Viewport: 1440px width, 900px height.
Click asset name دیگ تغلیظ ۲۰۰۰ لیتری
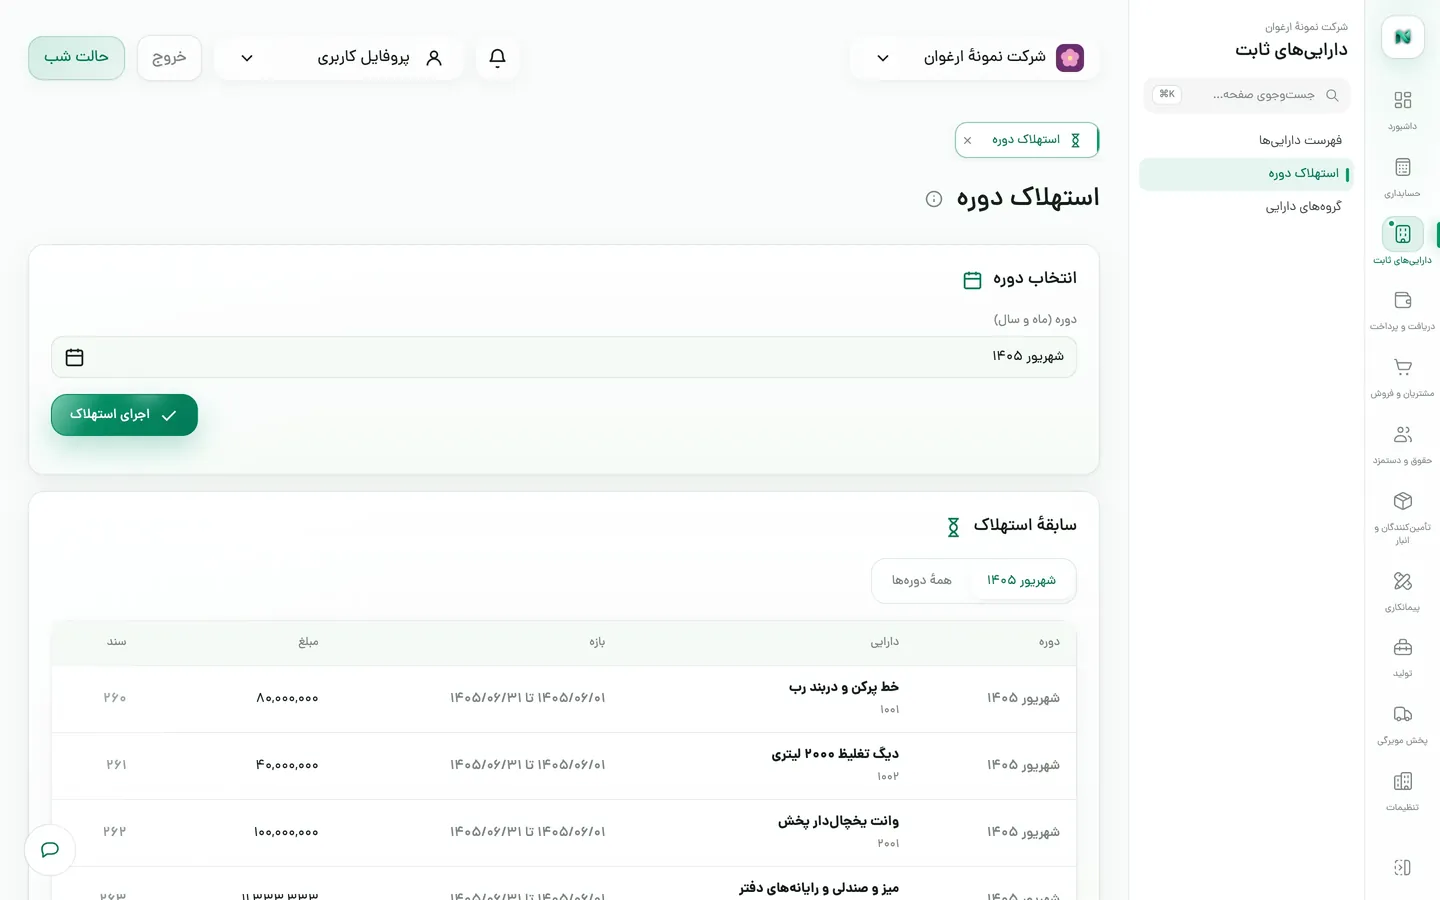[835, 754]
